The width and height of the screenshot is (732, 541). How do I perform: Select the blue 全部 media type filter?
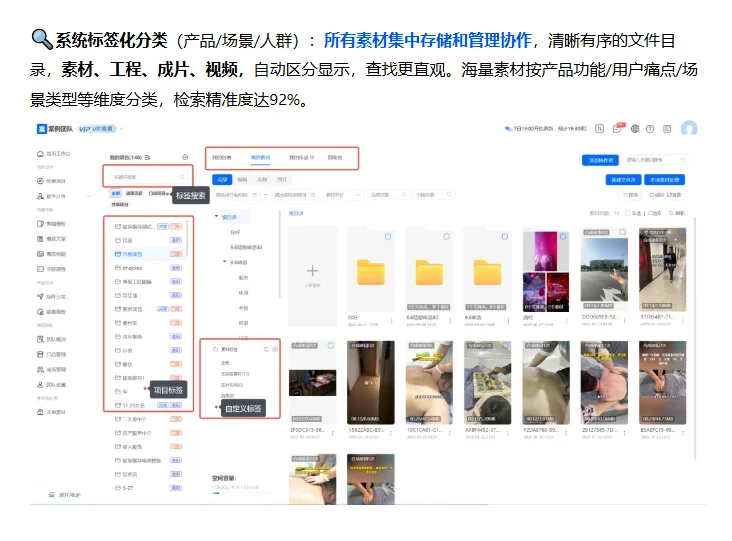(x=222, y=179)
